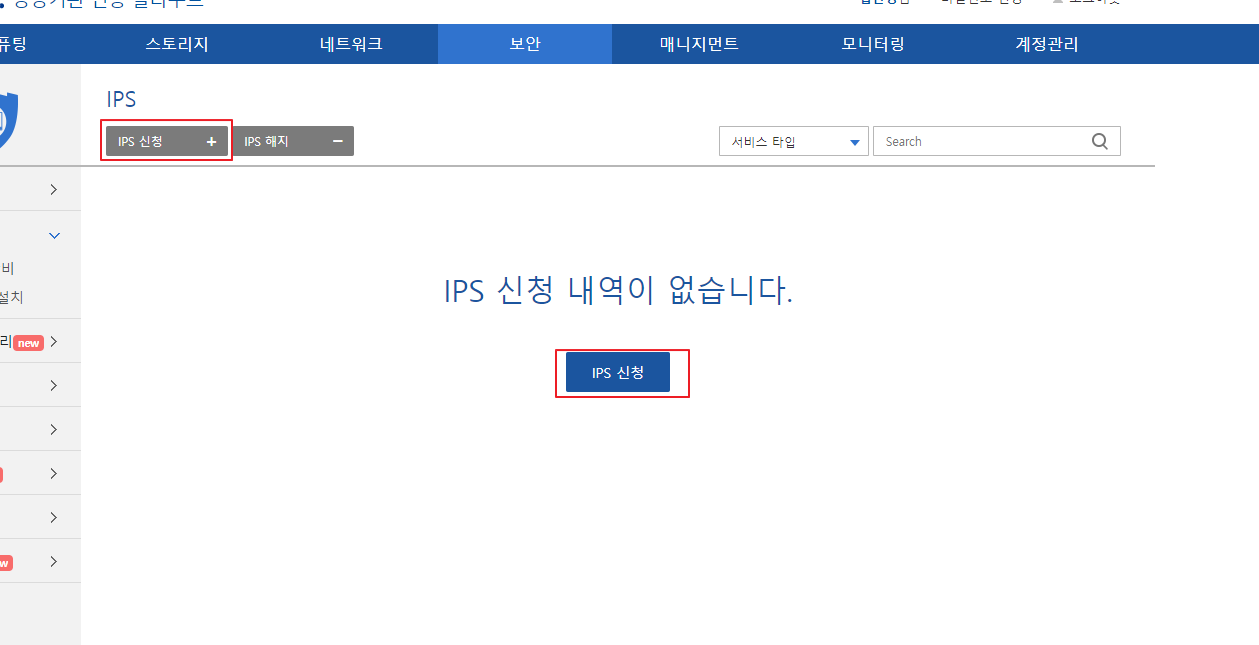
Task: Switch to the 스토리지 tab
Action: click(x=177, y=44)
